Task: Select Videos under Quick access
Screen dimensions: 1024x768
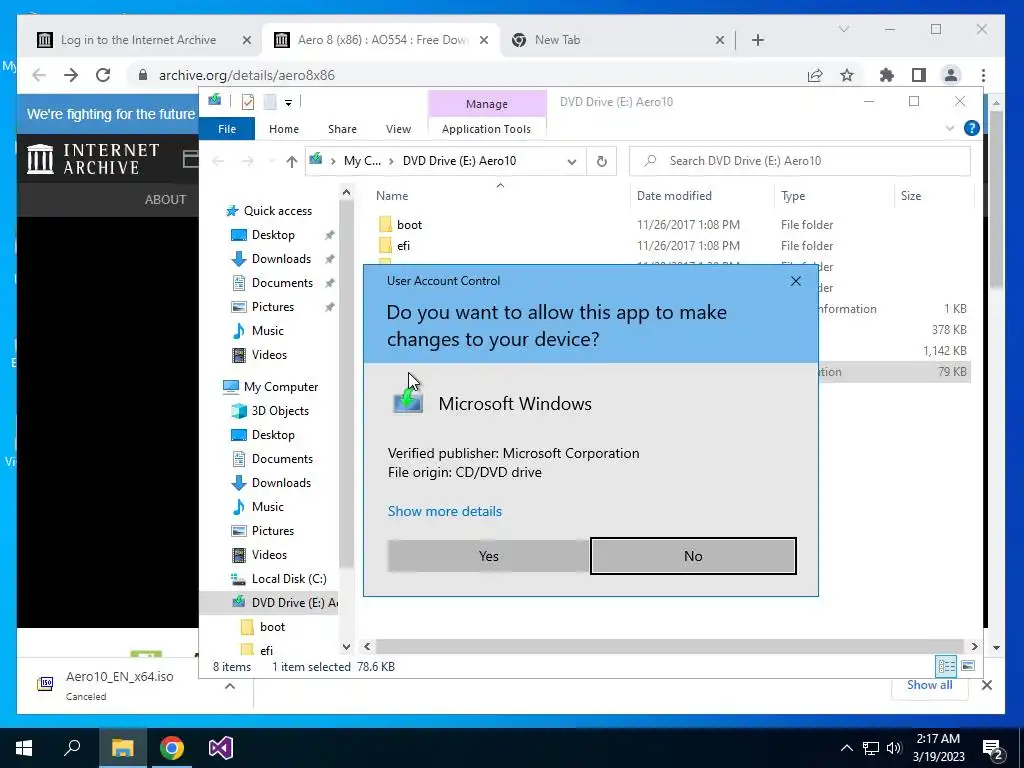Action: (x=269, y=355)
